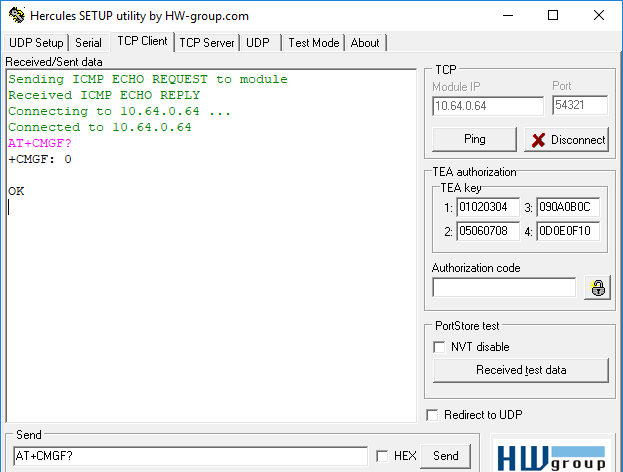Image resolution: width=623 pixels, height=472 pixels.
Task: Click TEA key field 1
Action: pos(488,207)
